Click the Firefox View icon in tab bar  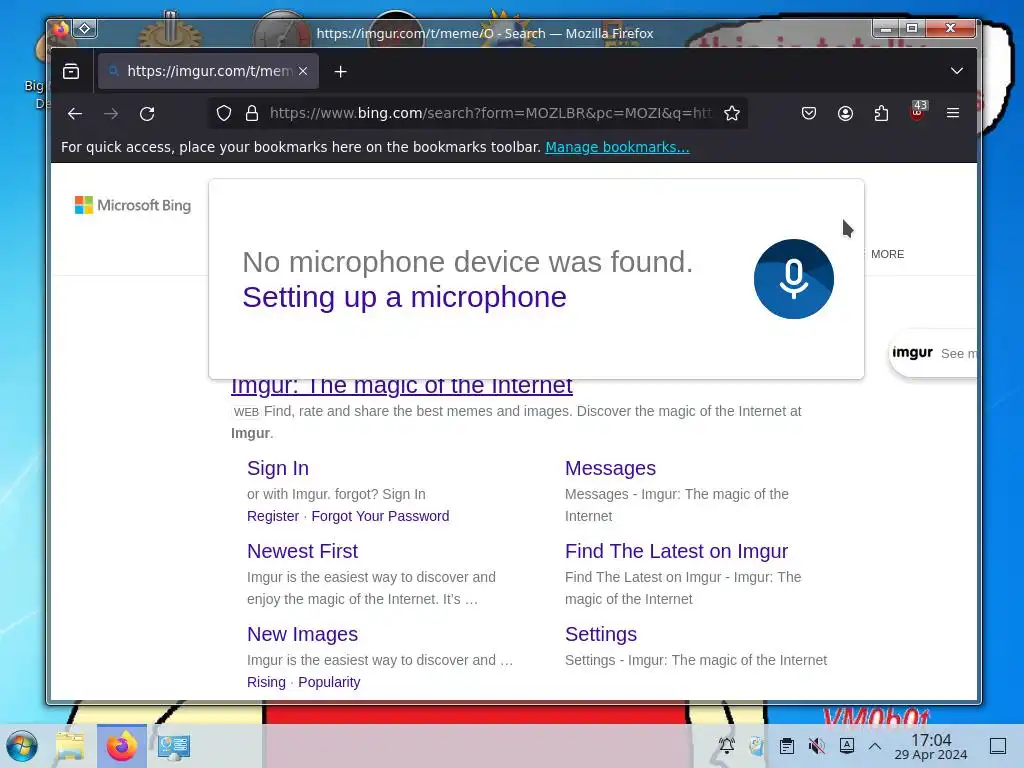[x=71, y=71]
